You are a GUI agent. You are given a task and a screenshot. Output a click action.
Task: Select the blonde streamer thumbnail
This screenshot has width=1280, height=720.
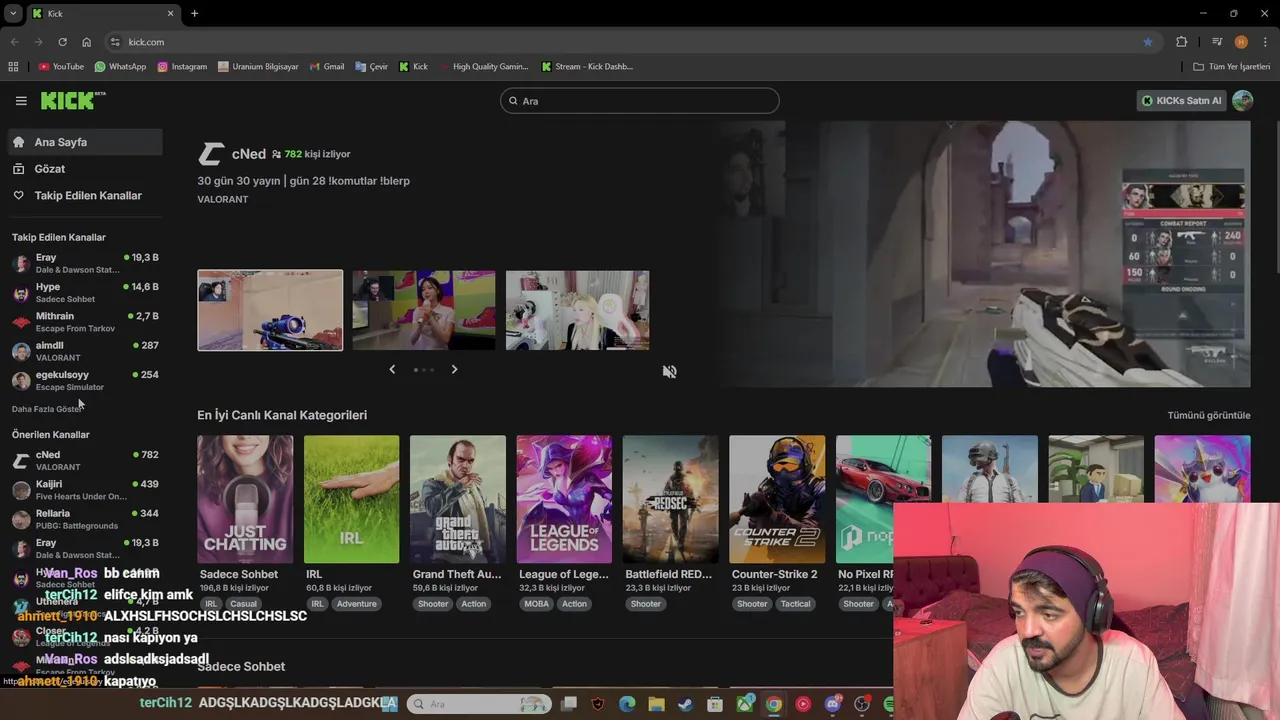tap(577, 310)
